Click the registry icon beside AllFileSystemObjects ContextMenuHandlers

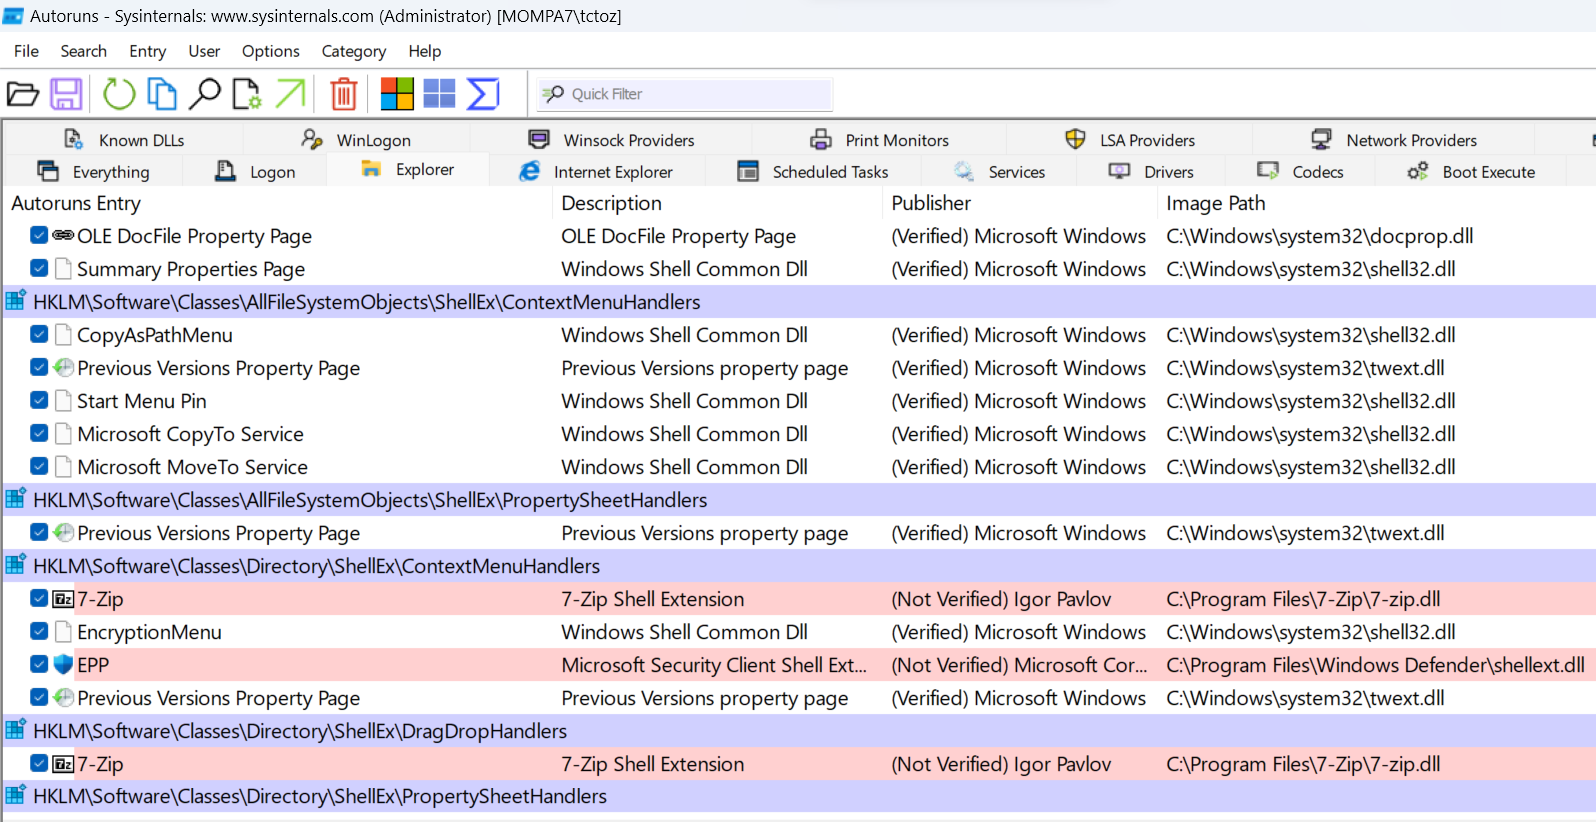pos(16,301)
